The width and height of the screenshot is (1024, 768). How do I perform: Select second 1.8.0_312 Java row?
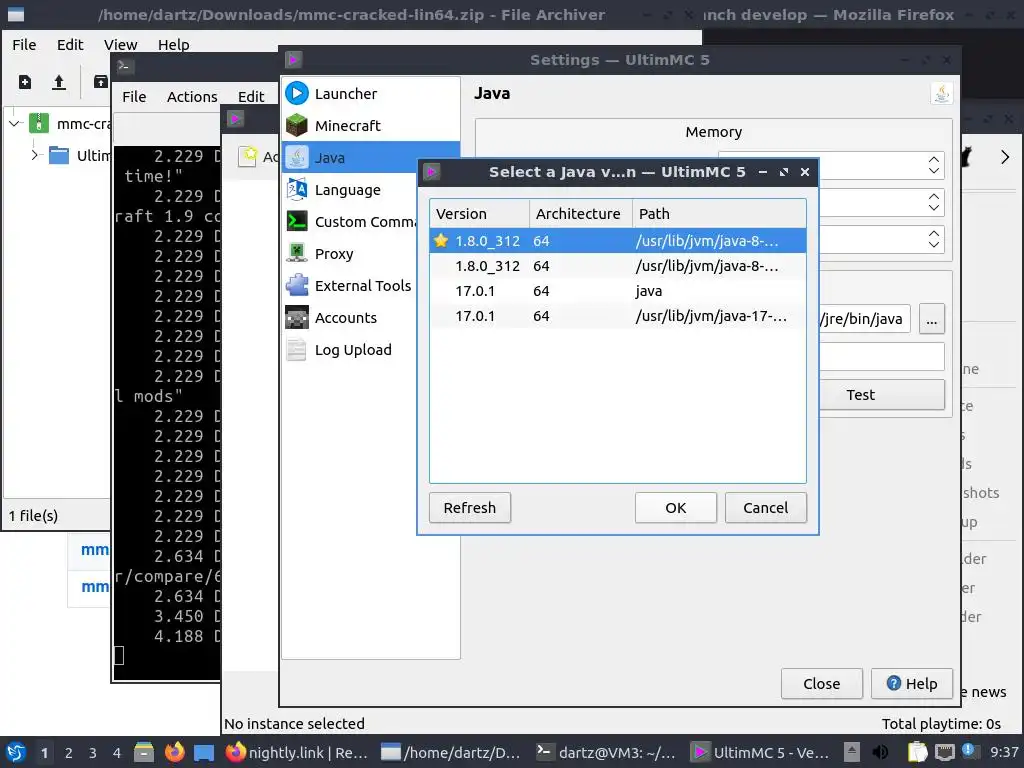618,266
